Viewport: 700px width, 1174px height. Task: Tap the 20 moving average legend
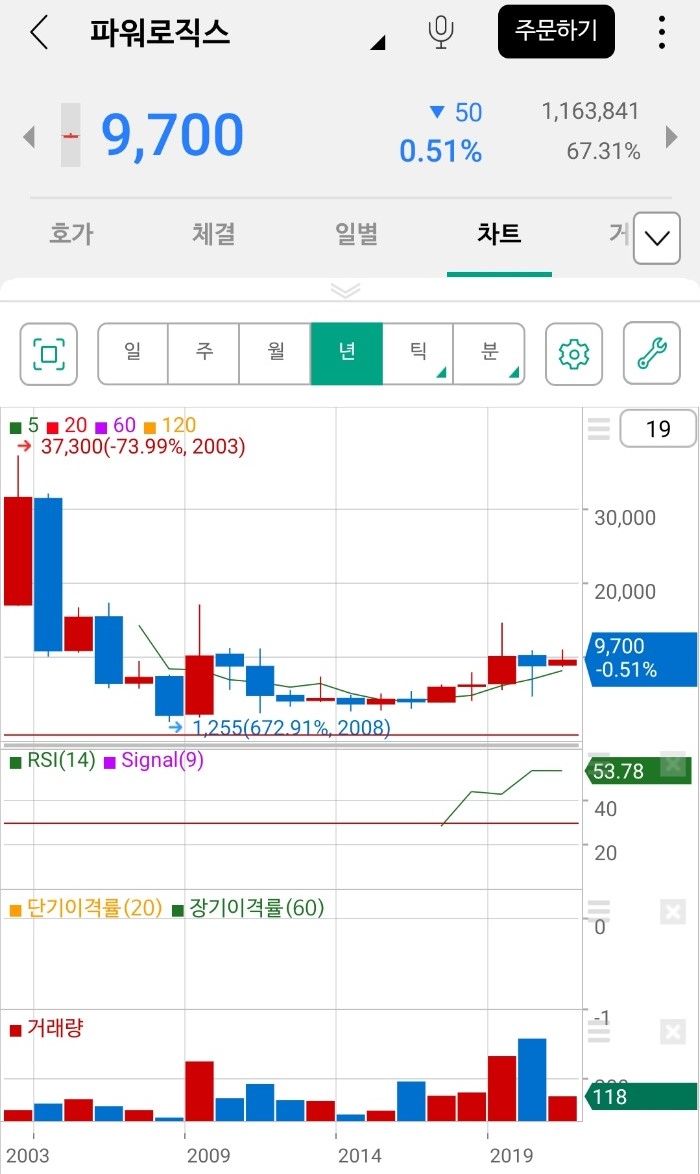coord(67,426)
